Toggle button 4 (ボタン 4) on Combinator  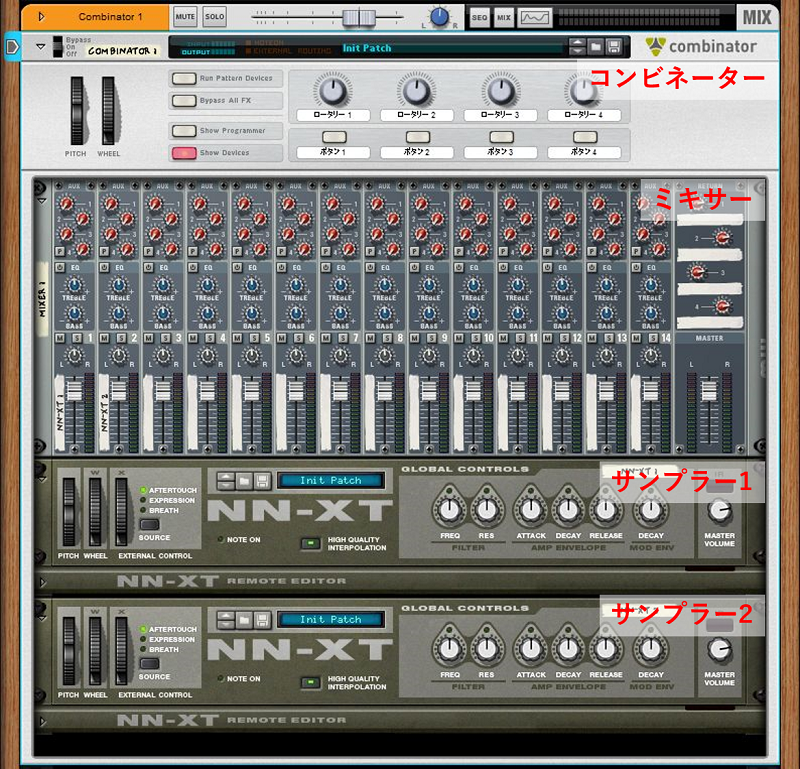click(x=585, y=137)
